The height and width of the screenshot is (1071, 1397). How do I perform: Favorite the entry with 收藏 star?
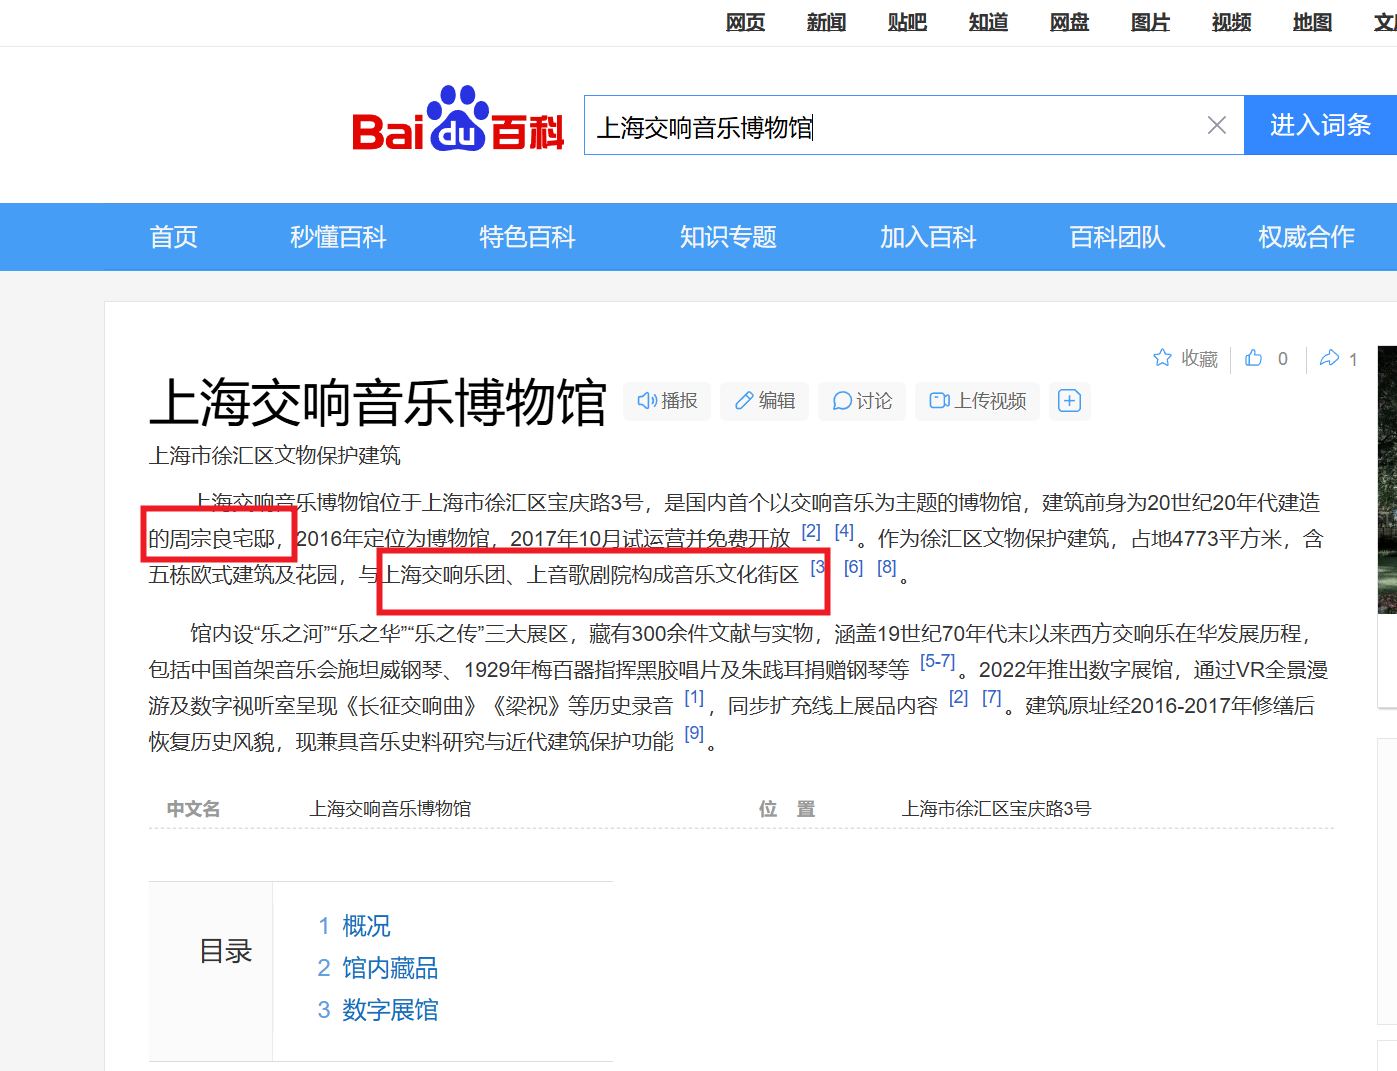1185,358
